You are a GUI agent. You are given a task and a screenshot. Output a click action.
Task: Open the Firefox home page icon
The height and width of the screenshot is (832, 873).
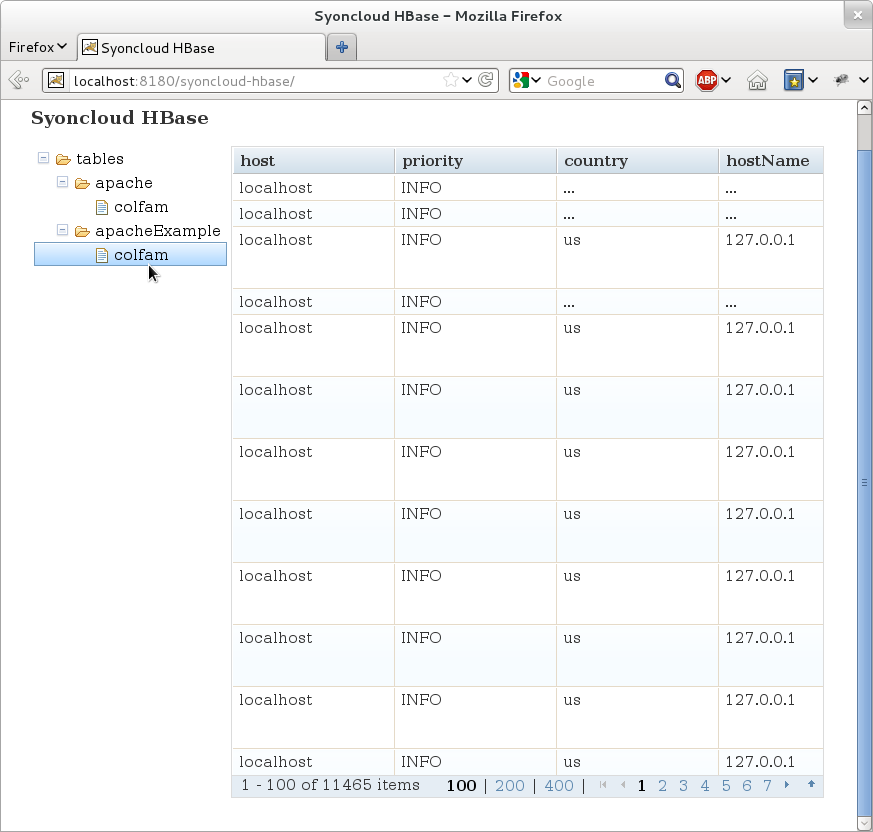pos(757,80)
